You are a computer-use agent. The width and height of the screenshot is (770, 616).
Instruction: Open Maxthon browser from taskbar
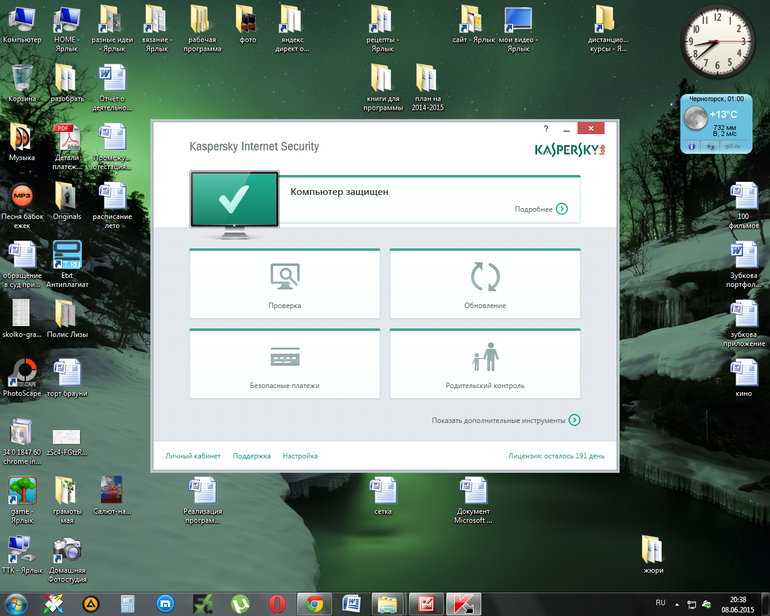pyautogui.click(x=165, y=604)
